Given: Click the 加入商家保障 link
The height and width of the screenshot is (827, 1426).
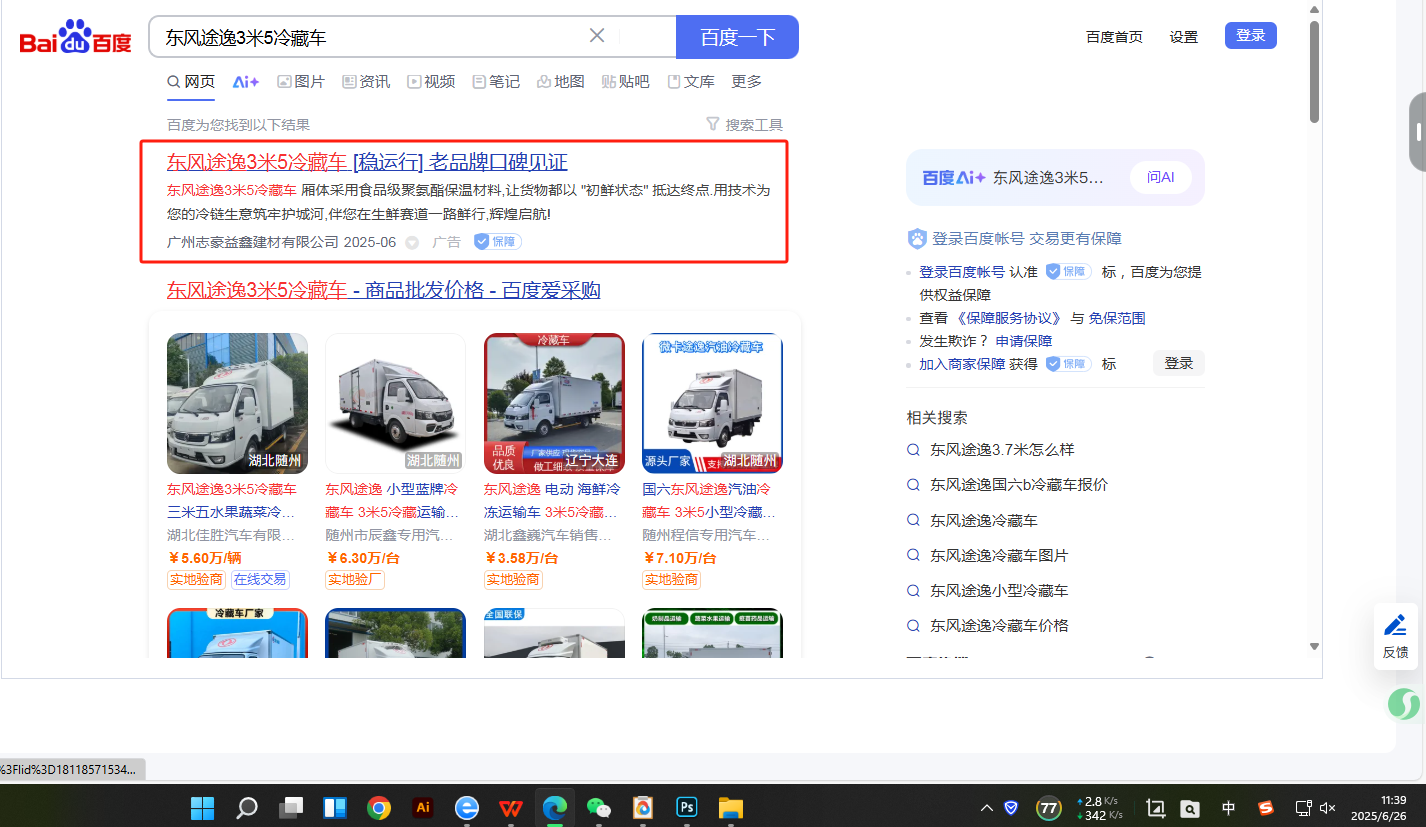Looking at the screenshot, I should (962, 364).
